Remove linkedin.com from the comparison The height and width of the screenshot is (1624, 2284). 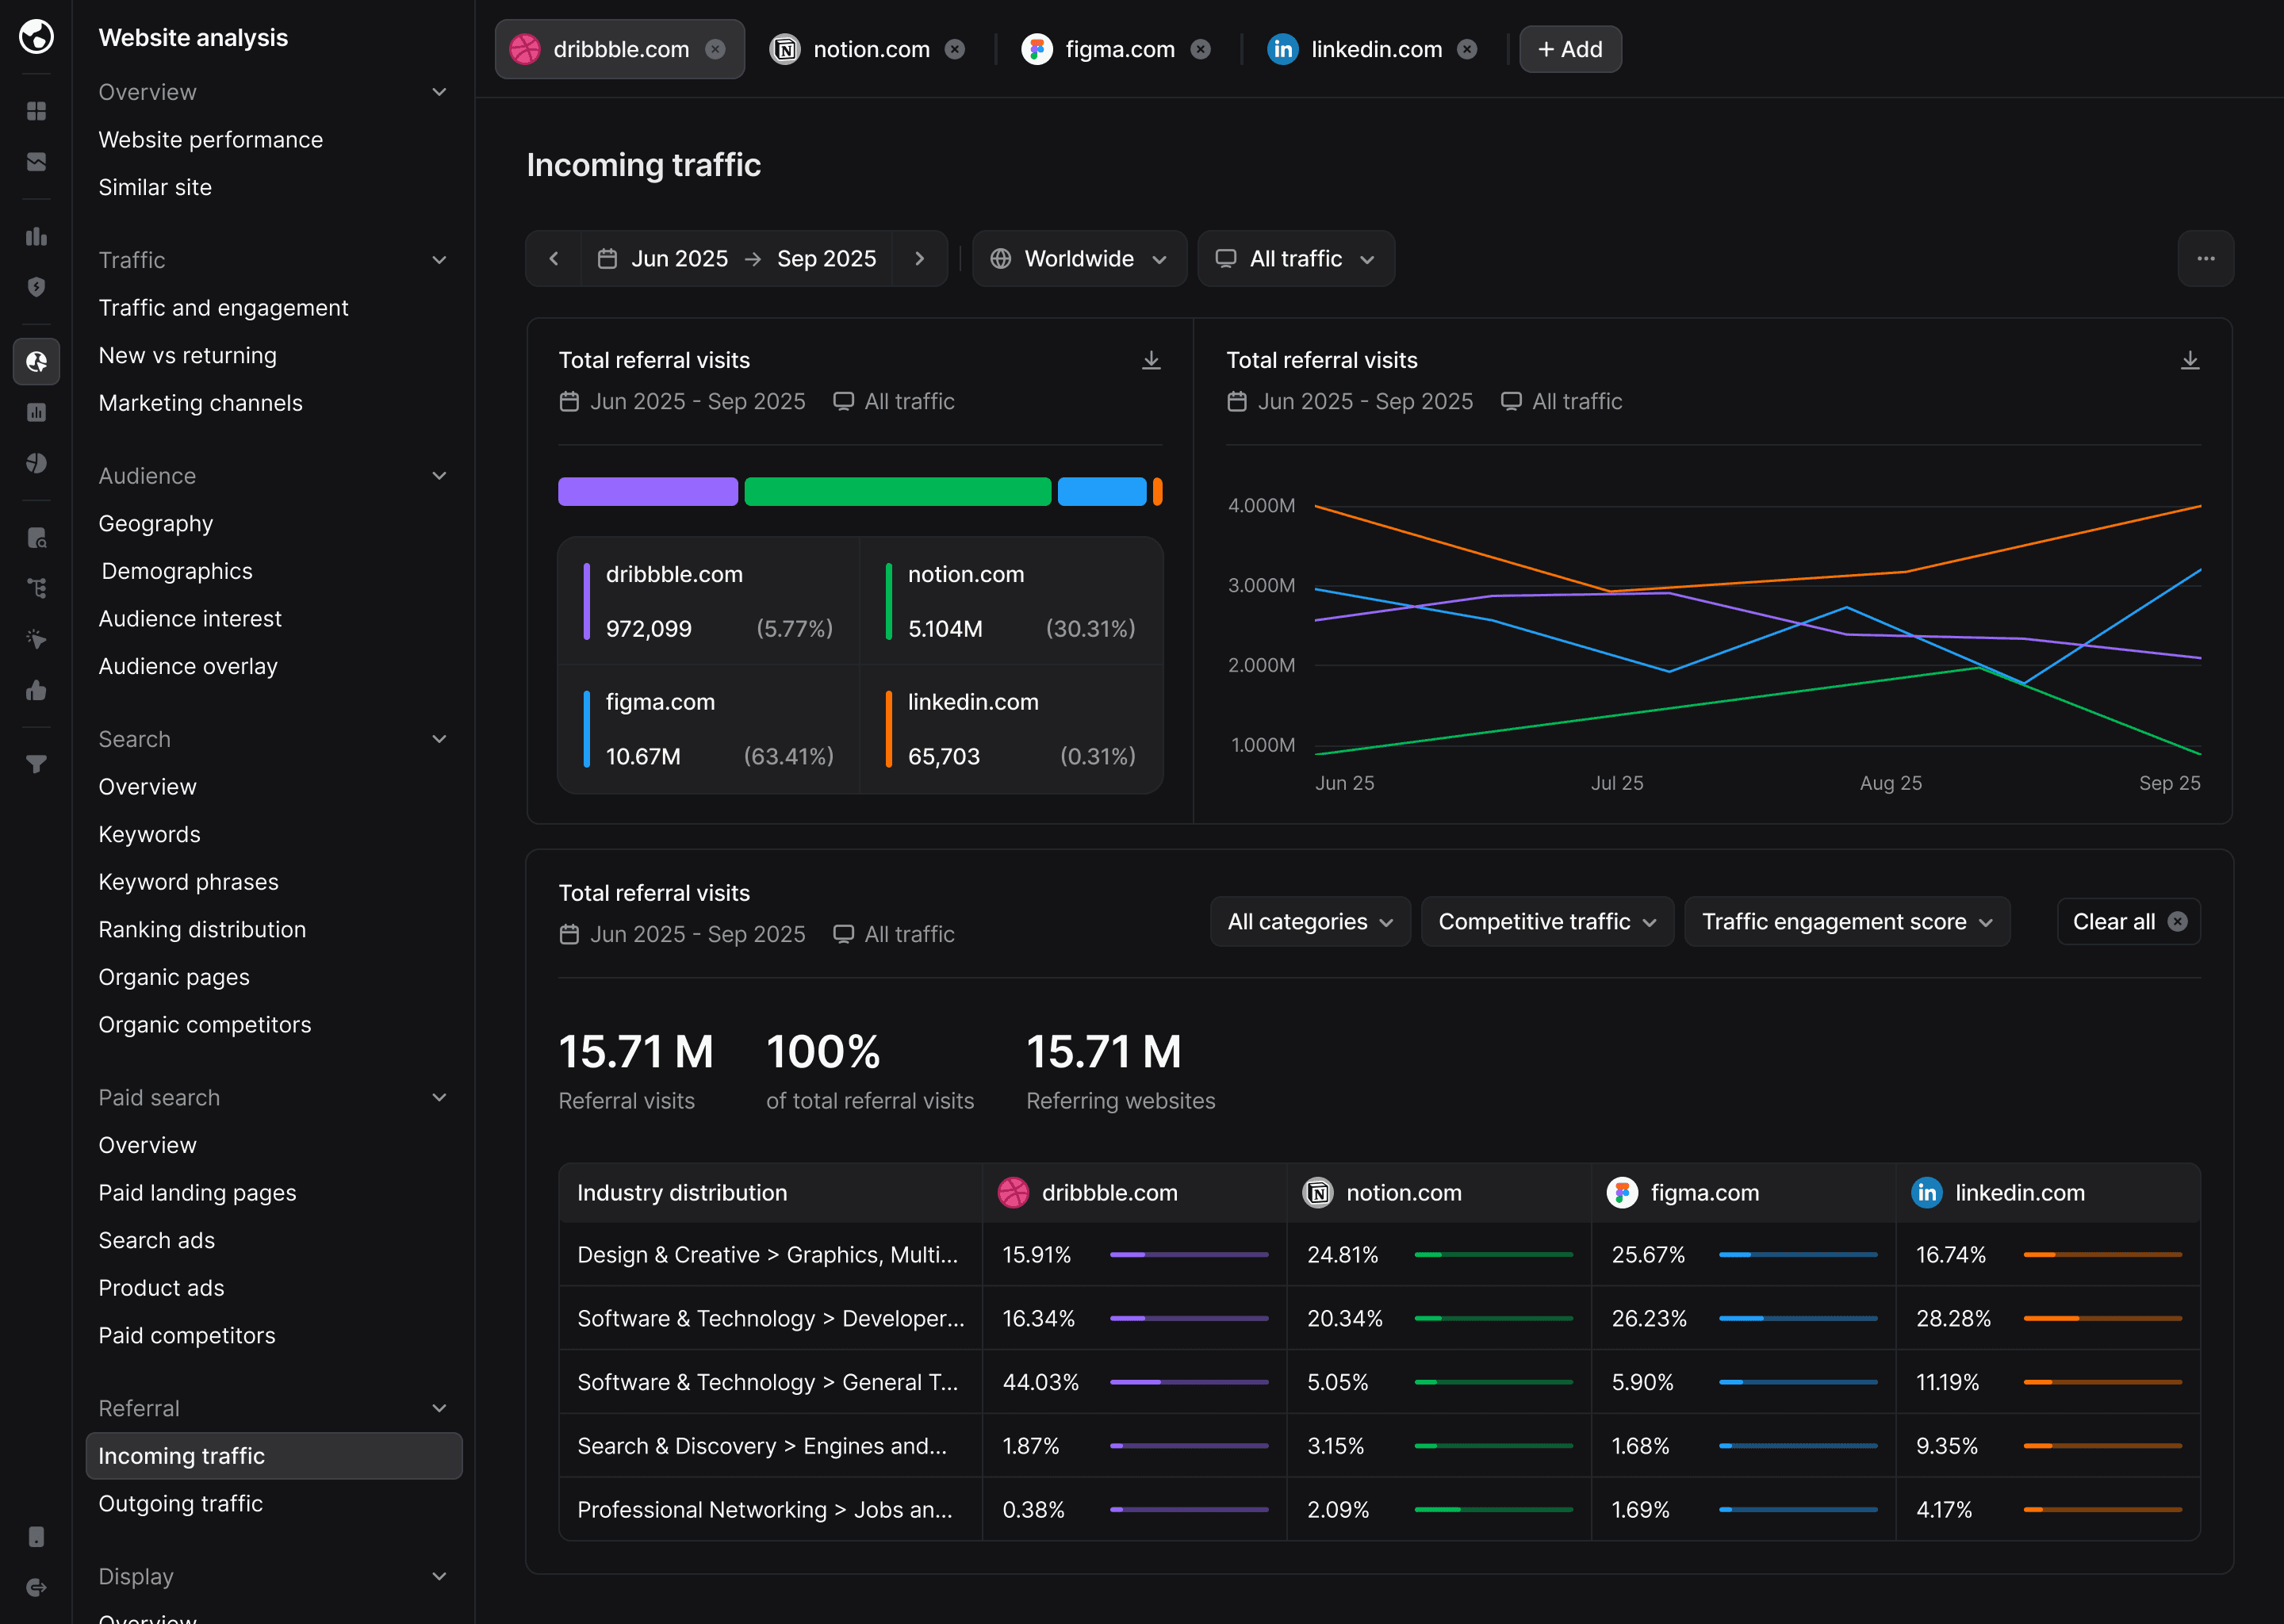tap(1467, 49)
